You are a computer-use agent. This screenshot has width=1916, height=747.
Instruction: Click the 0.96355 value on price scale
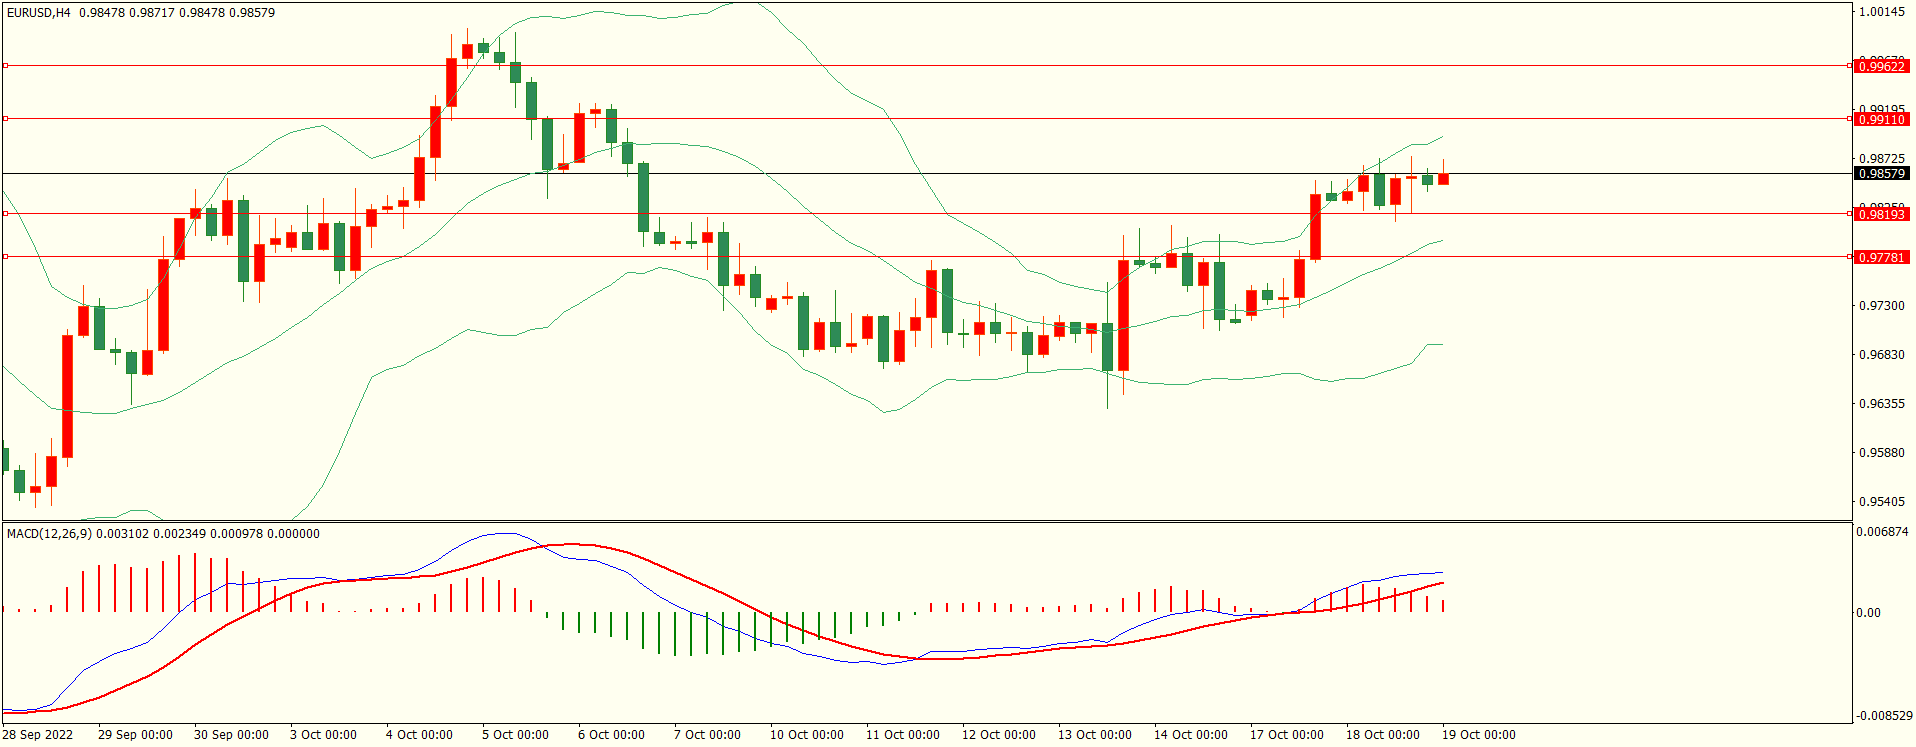[x=1881, y=404]
